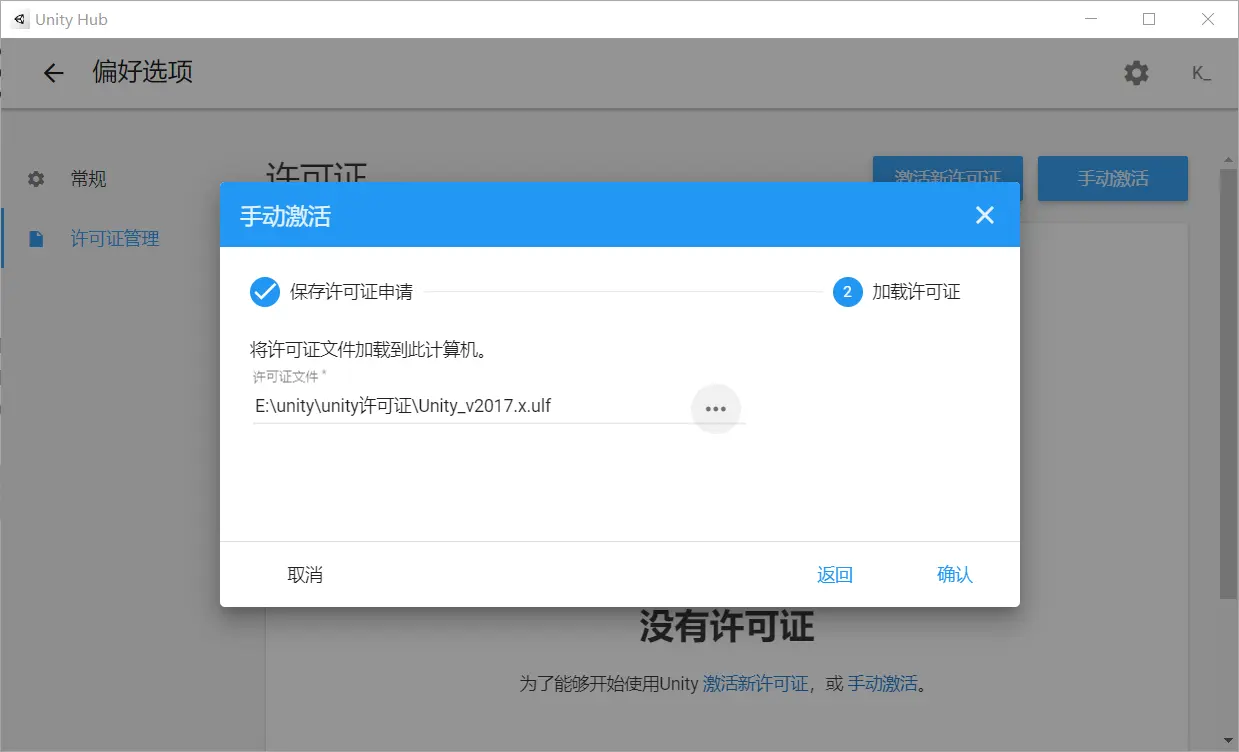
Task: Click the 没有许可证 heading text
Action: point(727,627)
